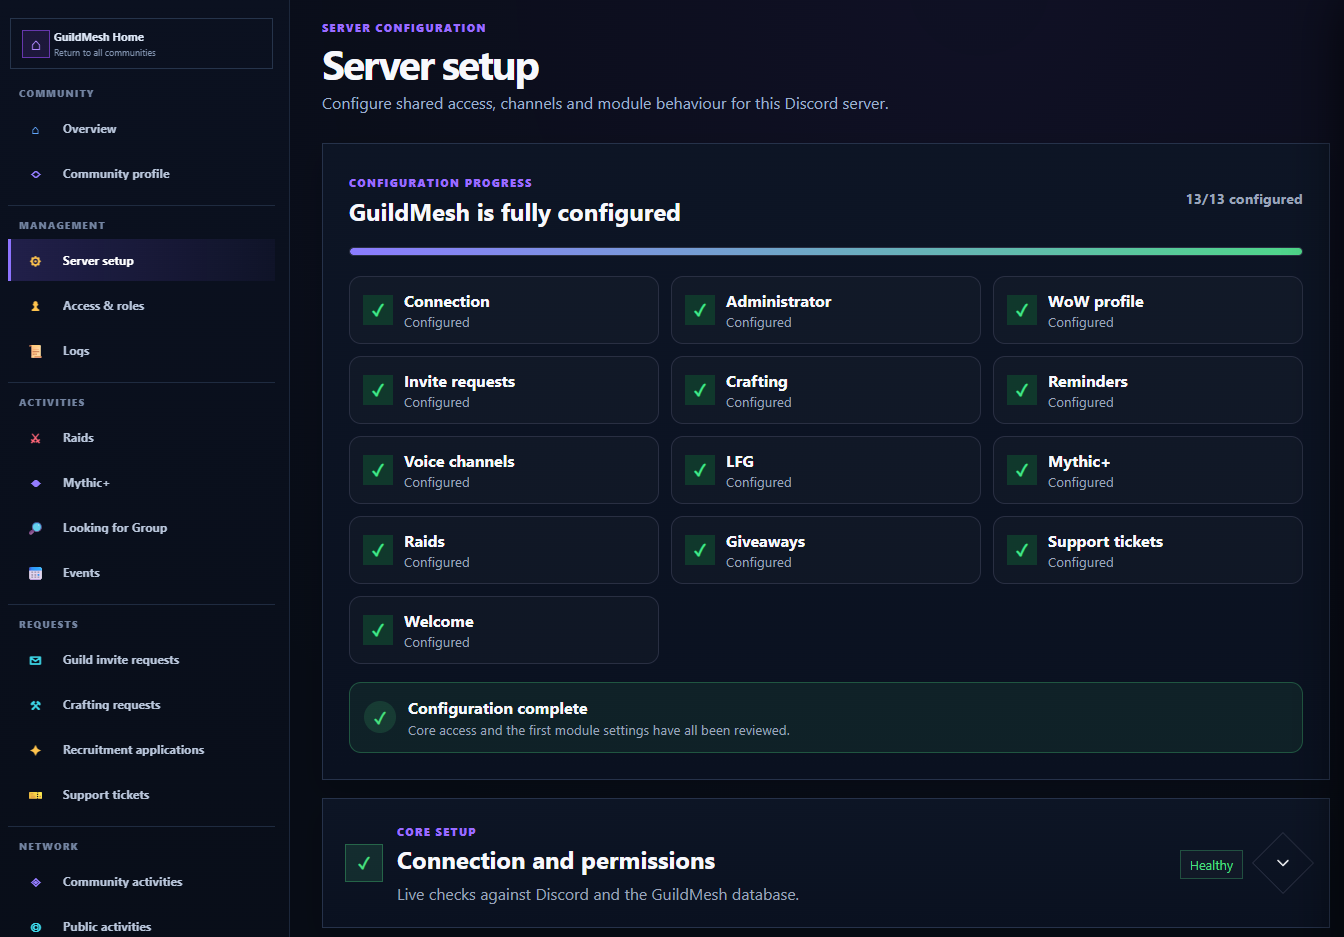
Task: Click the Reminders card green checkmark
Action: click(x=1022, y=390)
